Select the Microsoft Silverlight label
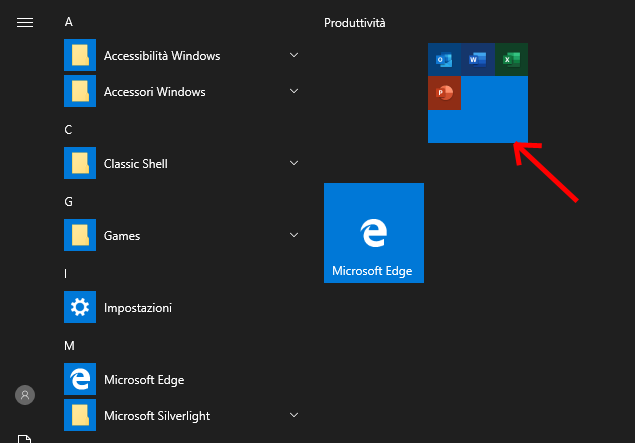 pyautogui.click(x=157, y=416)
